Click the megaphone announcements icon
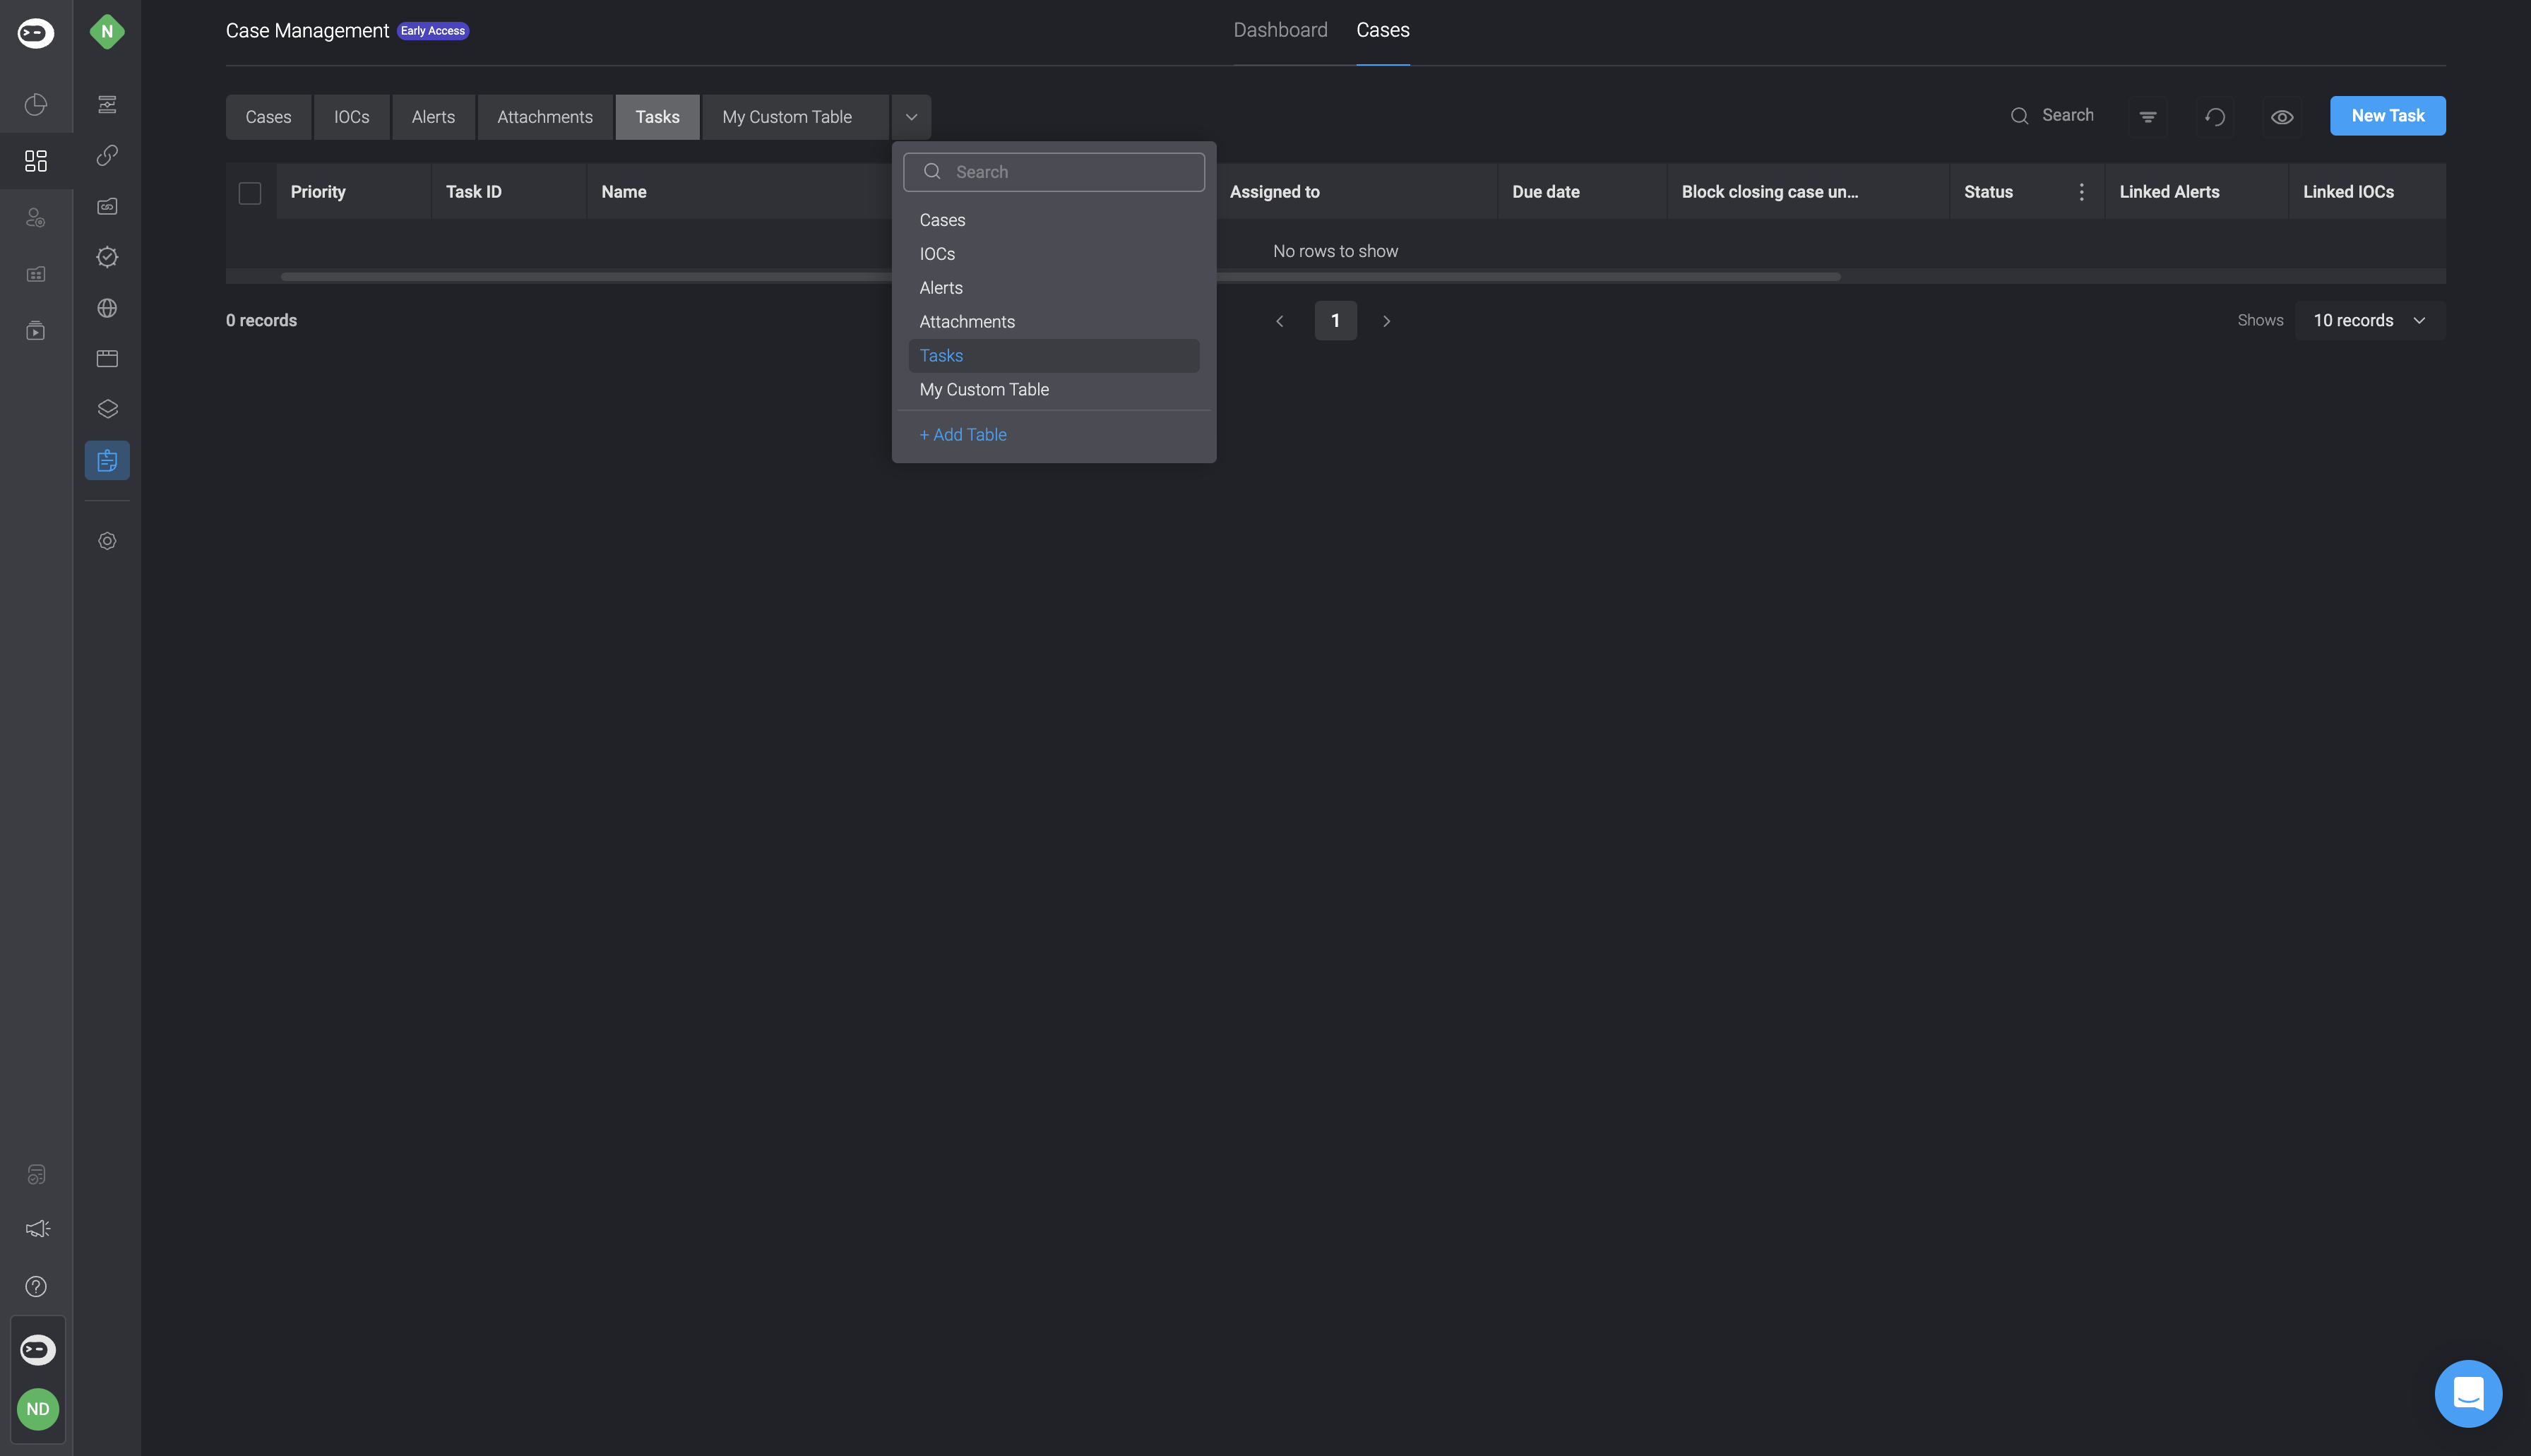This screenshot has width=2531, height=1456. [37, 1228]
